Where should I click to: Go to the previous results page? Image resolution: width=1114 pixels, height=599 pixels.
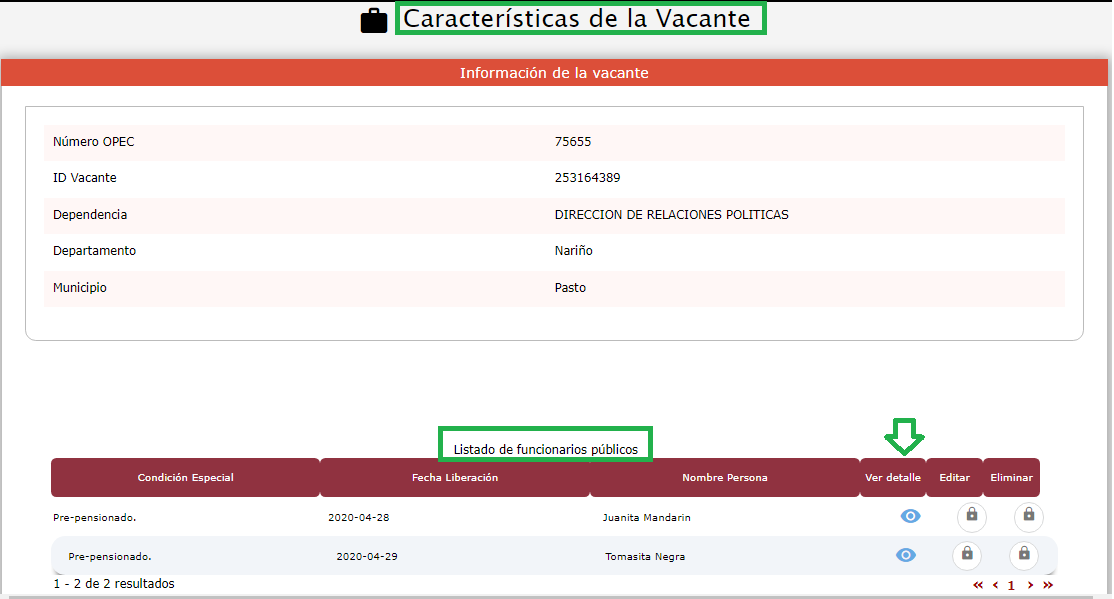coord(995,585)
